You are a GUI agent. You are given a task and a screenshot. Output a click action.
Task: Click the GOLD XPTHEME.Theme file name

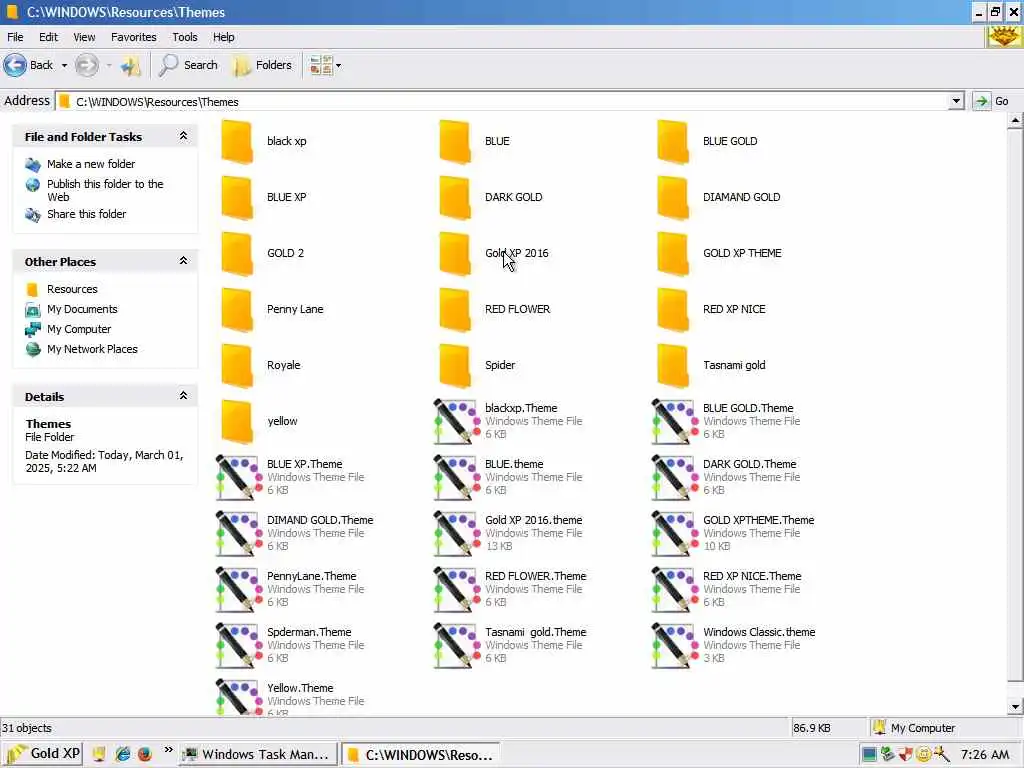pos(758,520)
